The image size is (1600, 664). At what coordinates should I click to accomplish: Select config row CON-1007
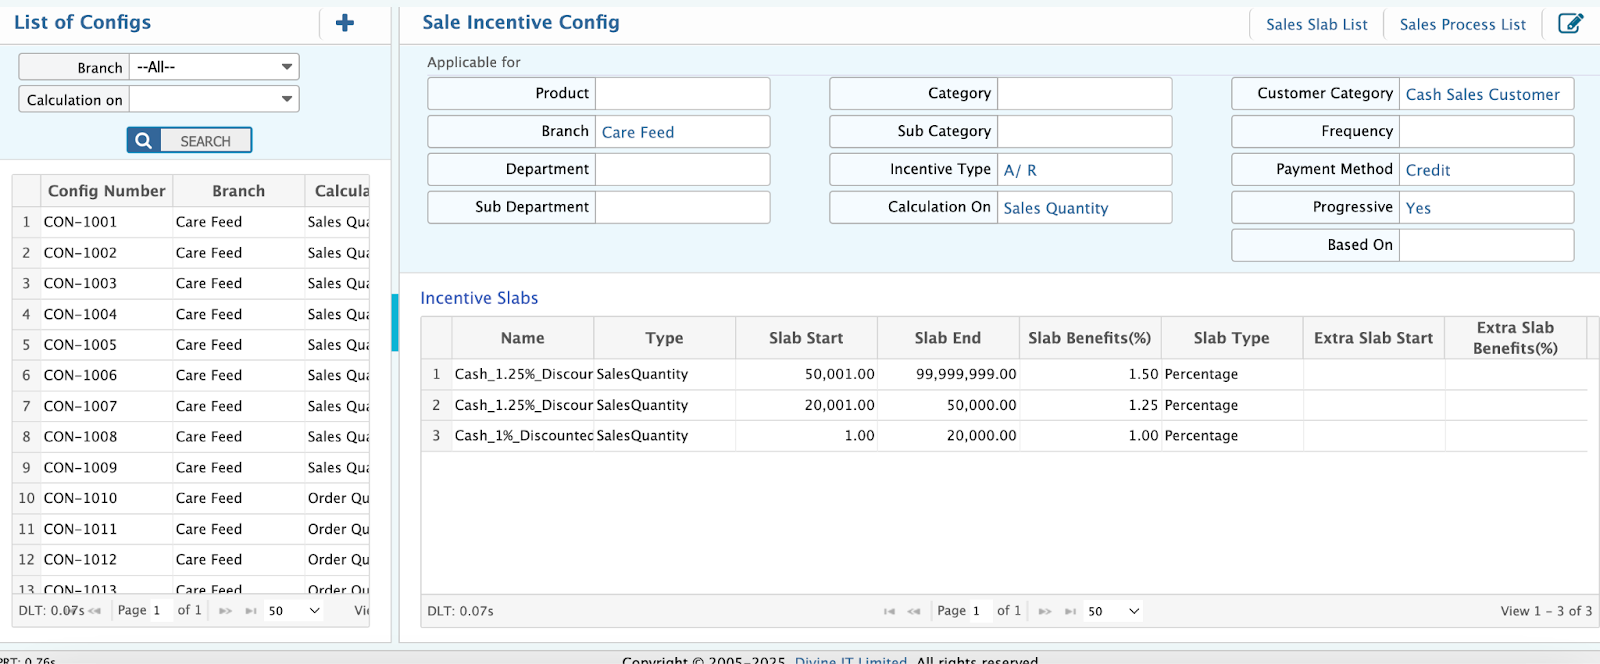[191, 406]
